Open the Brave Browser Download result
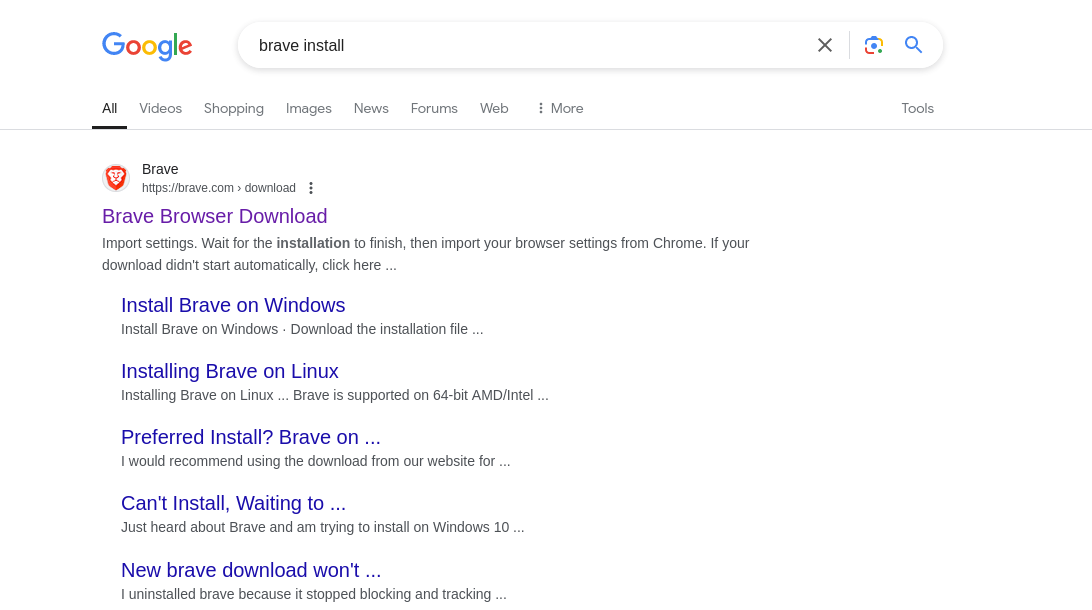1092x610 pixels. [214, 216]
